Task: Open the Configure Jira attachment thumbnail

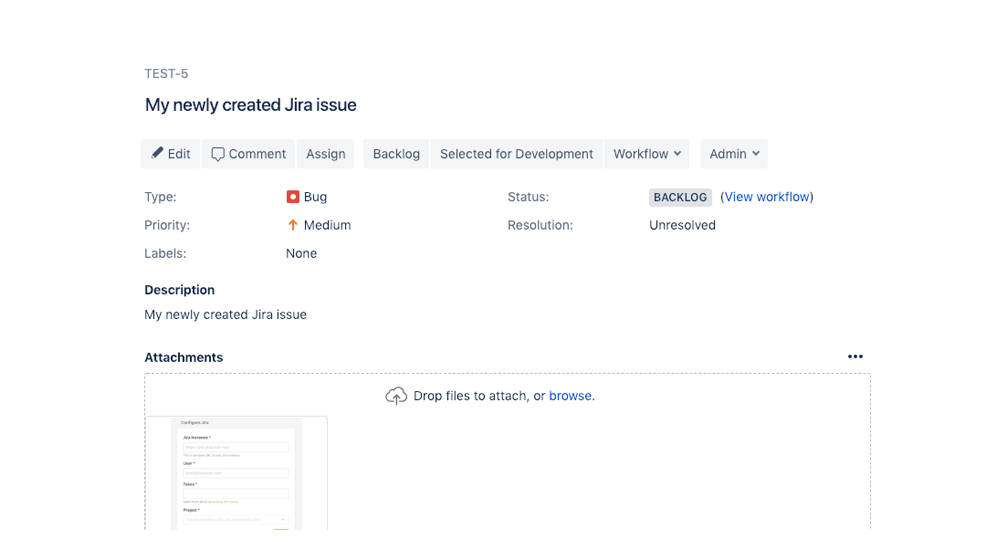Action: 237,473
